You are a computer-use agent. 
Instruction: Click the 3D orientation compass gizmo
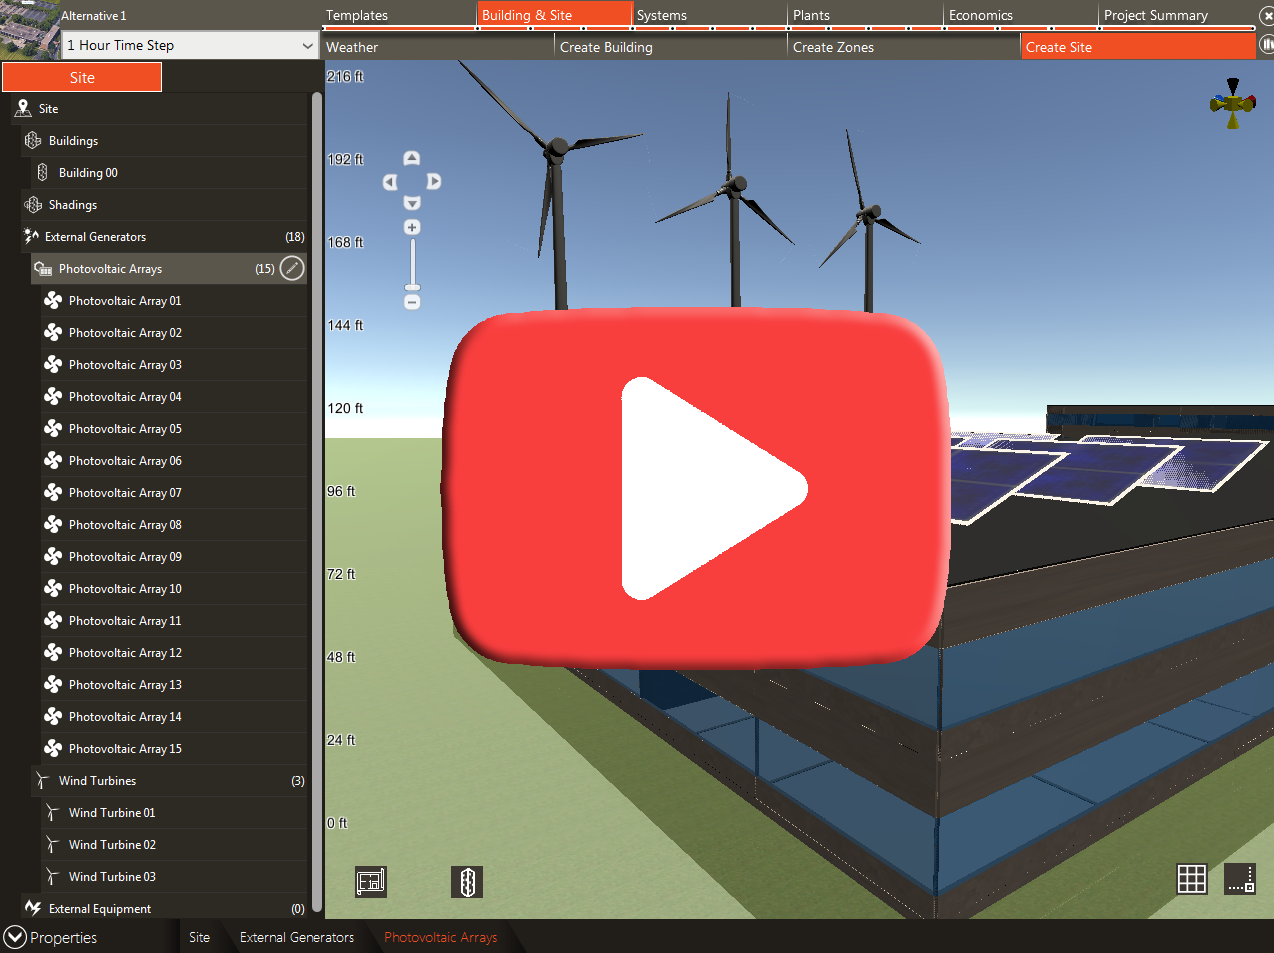pyautogui.click(x=1232, y=103)
